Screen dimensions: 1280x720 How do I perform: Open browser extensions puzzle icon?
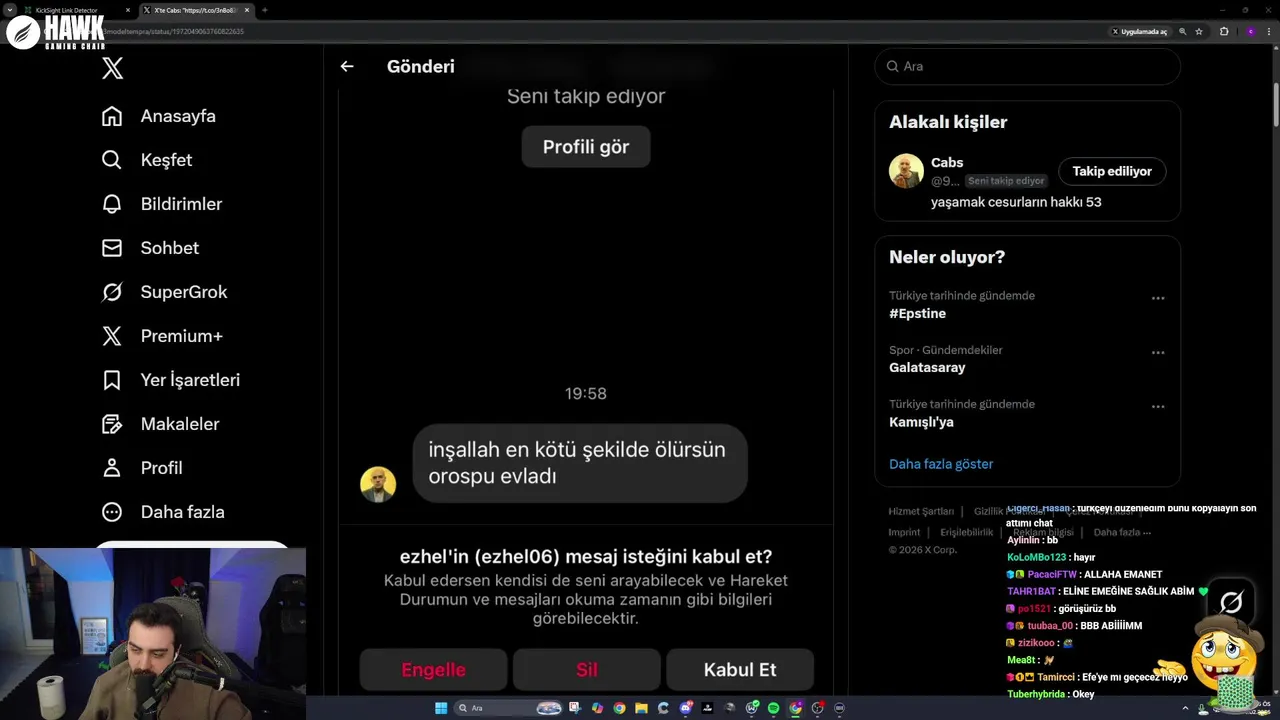pyautogui.click(x=1223, y=31)
